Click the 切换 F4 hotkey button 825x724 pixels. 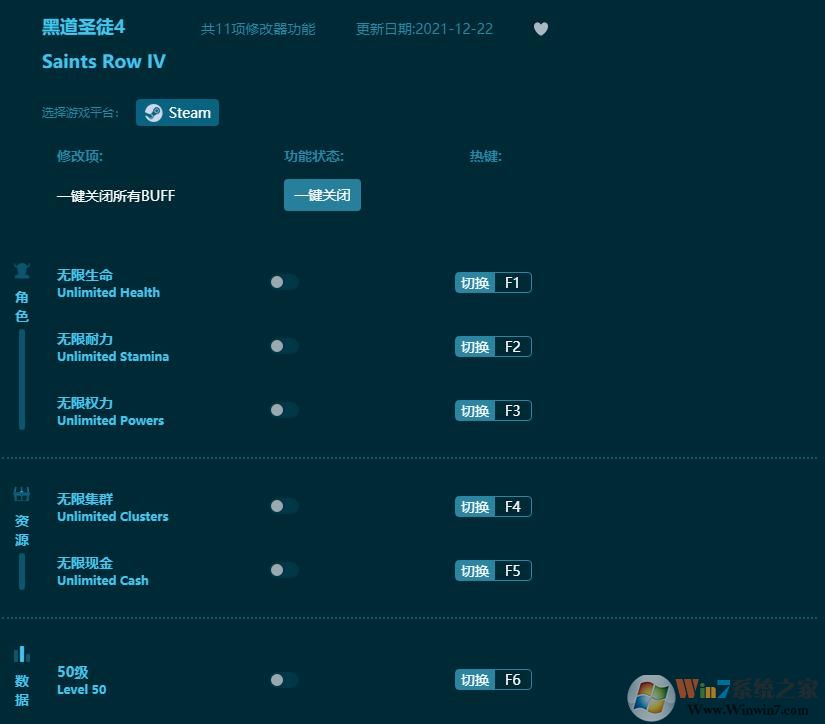coord(492,506)
